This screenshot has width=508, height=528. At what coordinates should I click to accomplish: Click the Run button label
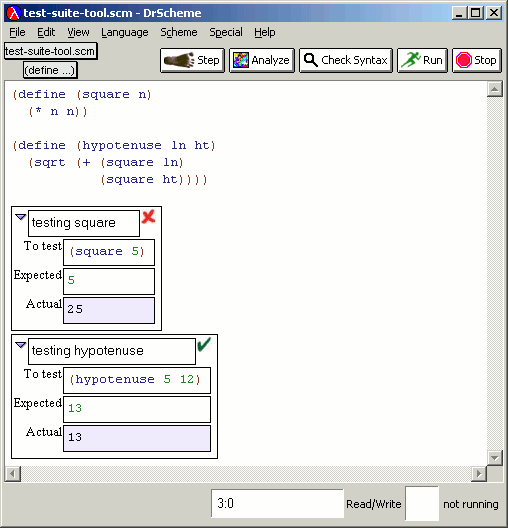tap(432, 60)
